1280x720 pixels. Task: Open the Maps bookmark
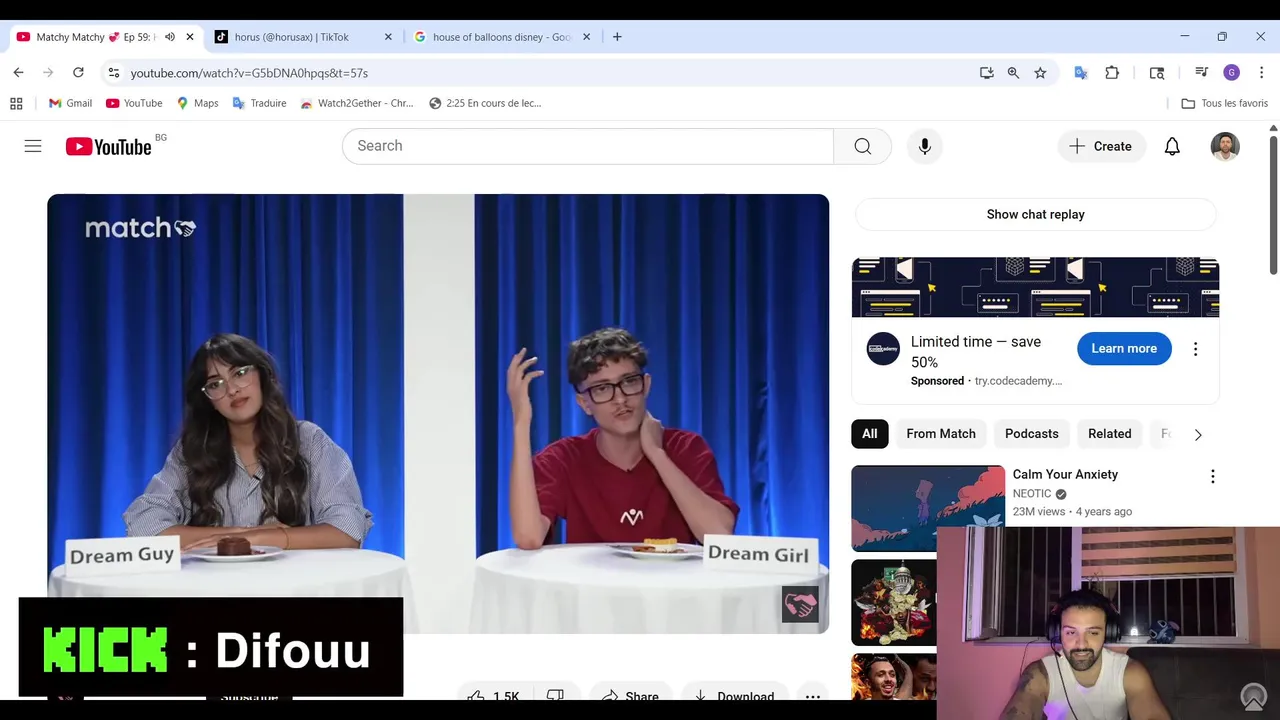197,103
